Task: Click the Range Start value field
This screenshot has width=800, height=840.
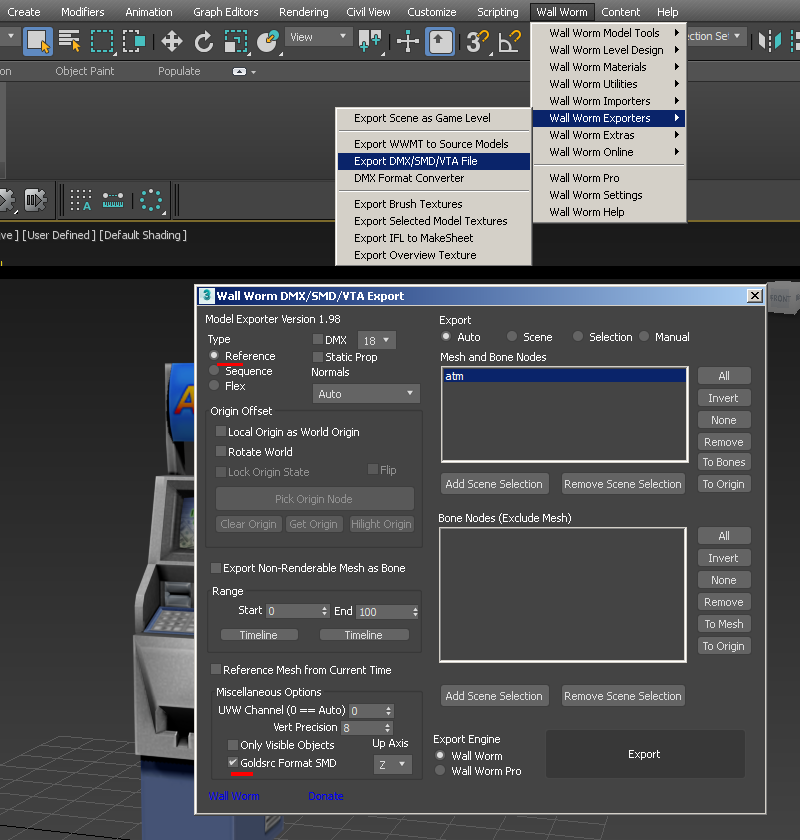Action: pyautogui.click(x=293, y=611)
